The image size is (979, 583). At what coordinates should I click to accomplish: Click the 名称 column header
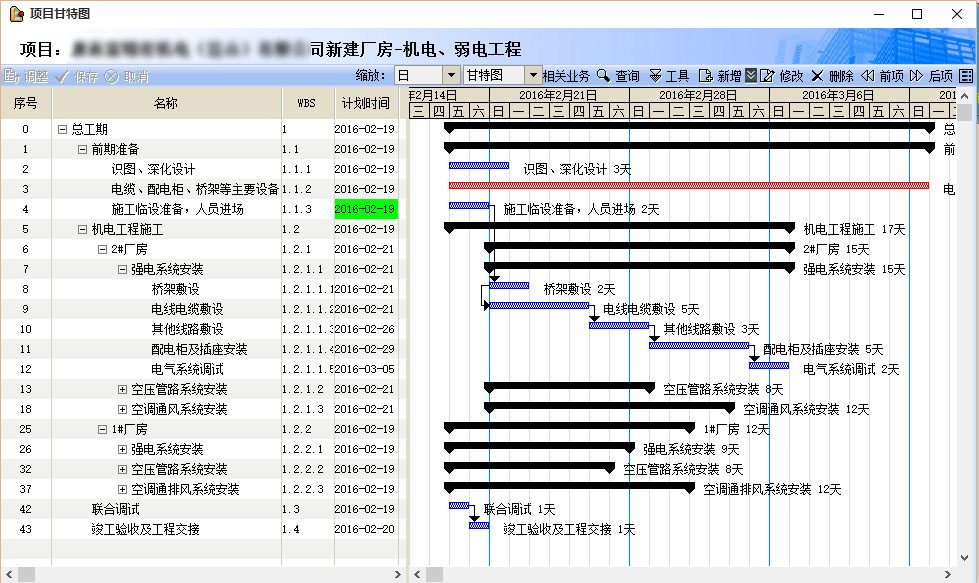click(x=166, y=103)
